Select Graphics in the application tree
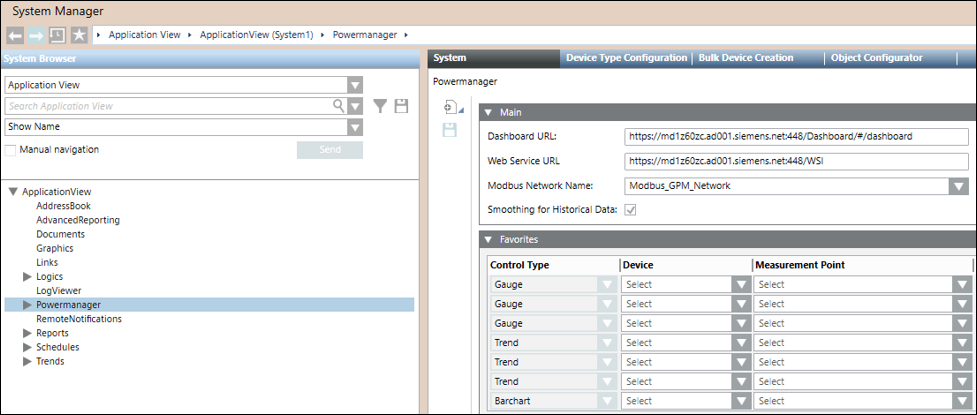 coord(54,248)
